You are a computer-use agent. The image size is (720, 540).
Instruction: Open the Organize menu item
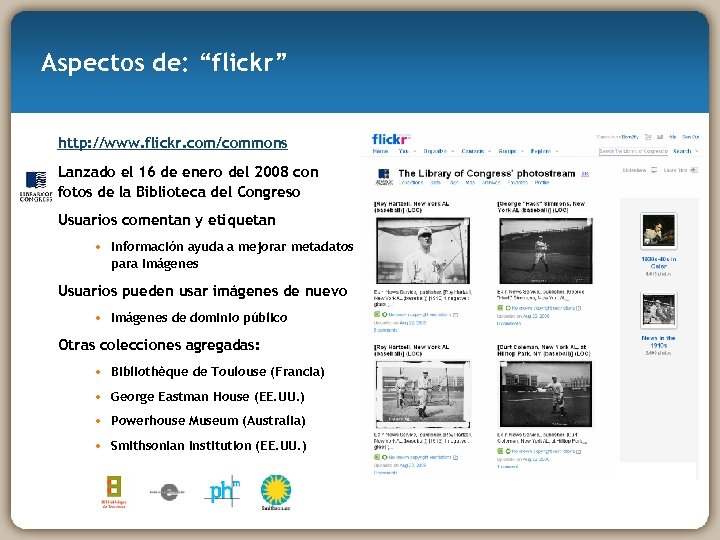point(435,151)
